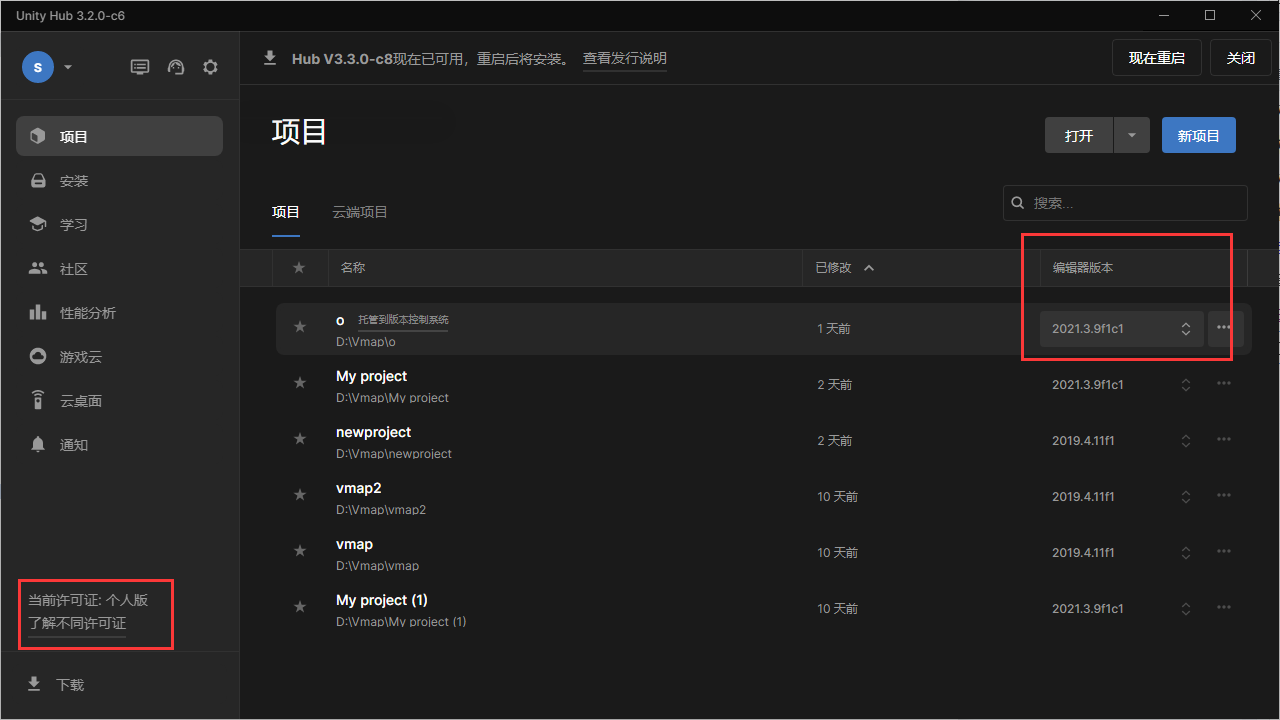Viewport: 1280px width, 720px height.
Task: Open the editor version dropdown for project o
Action: (x=1121, y=328)
